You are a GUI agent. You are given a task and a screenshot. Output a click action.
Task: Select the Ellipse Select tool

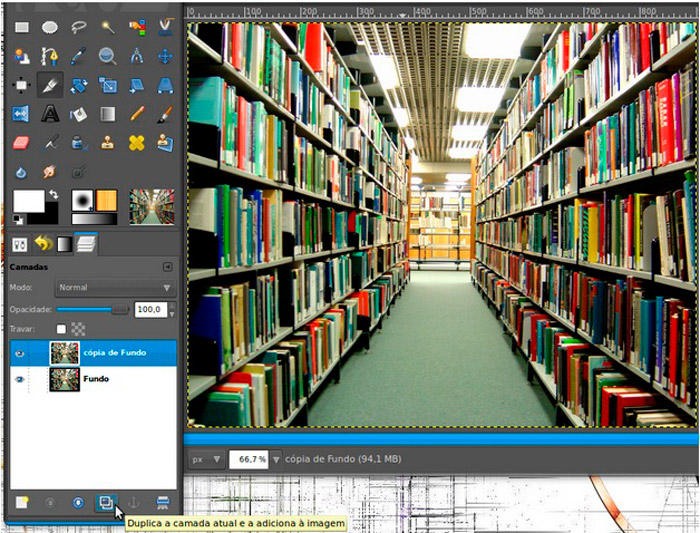click(x=50, y=28)
